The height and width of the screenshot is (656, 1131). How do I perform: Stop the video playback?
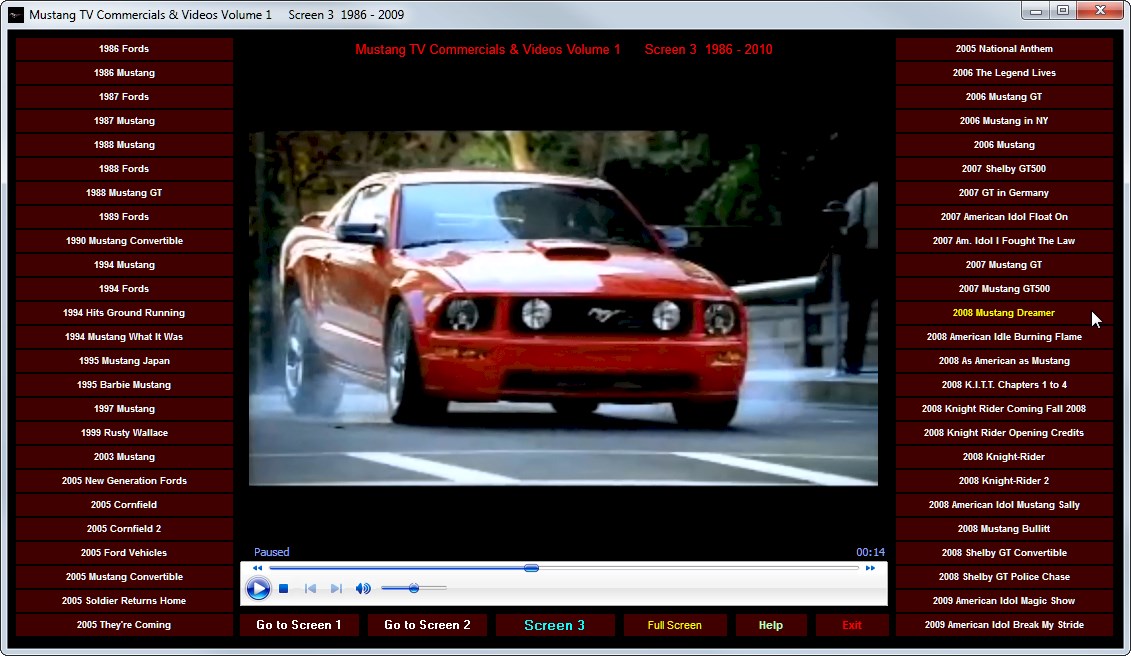tap(284, 589)
